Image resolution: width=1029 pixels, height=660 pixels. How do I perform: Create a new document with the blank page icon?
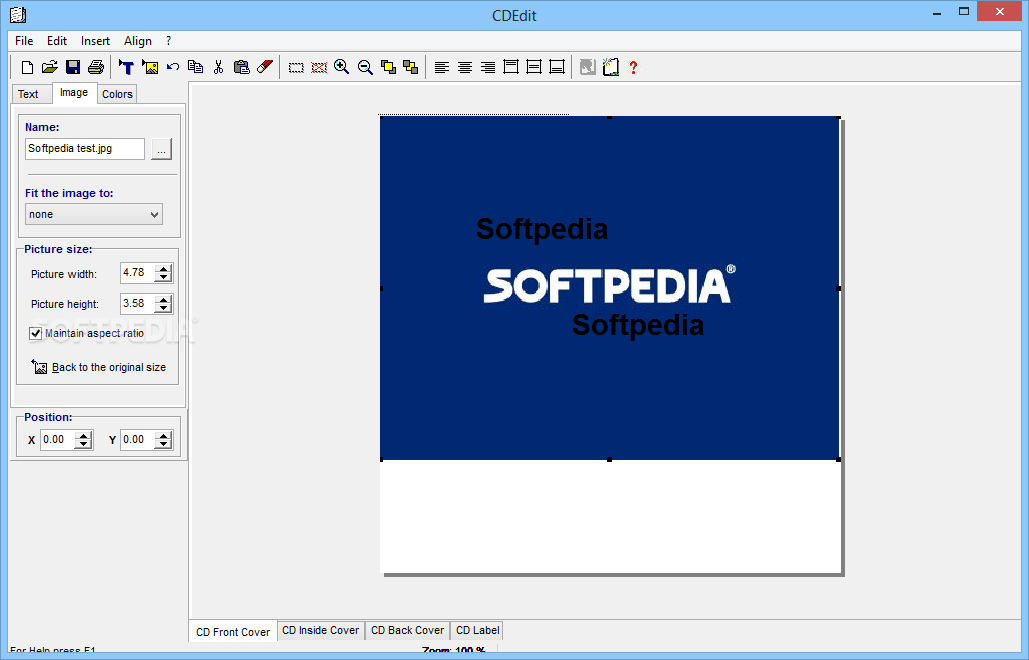(27, 67)
